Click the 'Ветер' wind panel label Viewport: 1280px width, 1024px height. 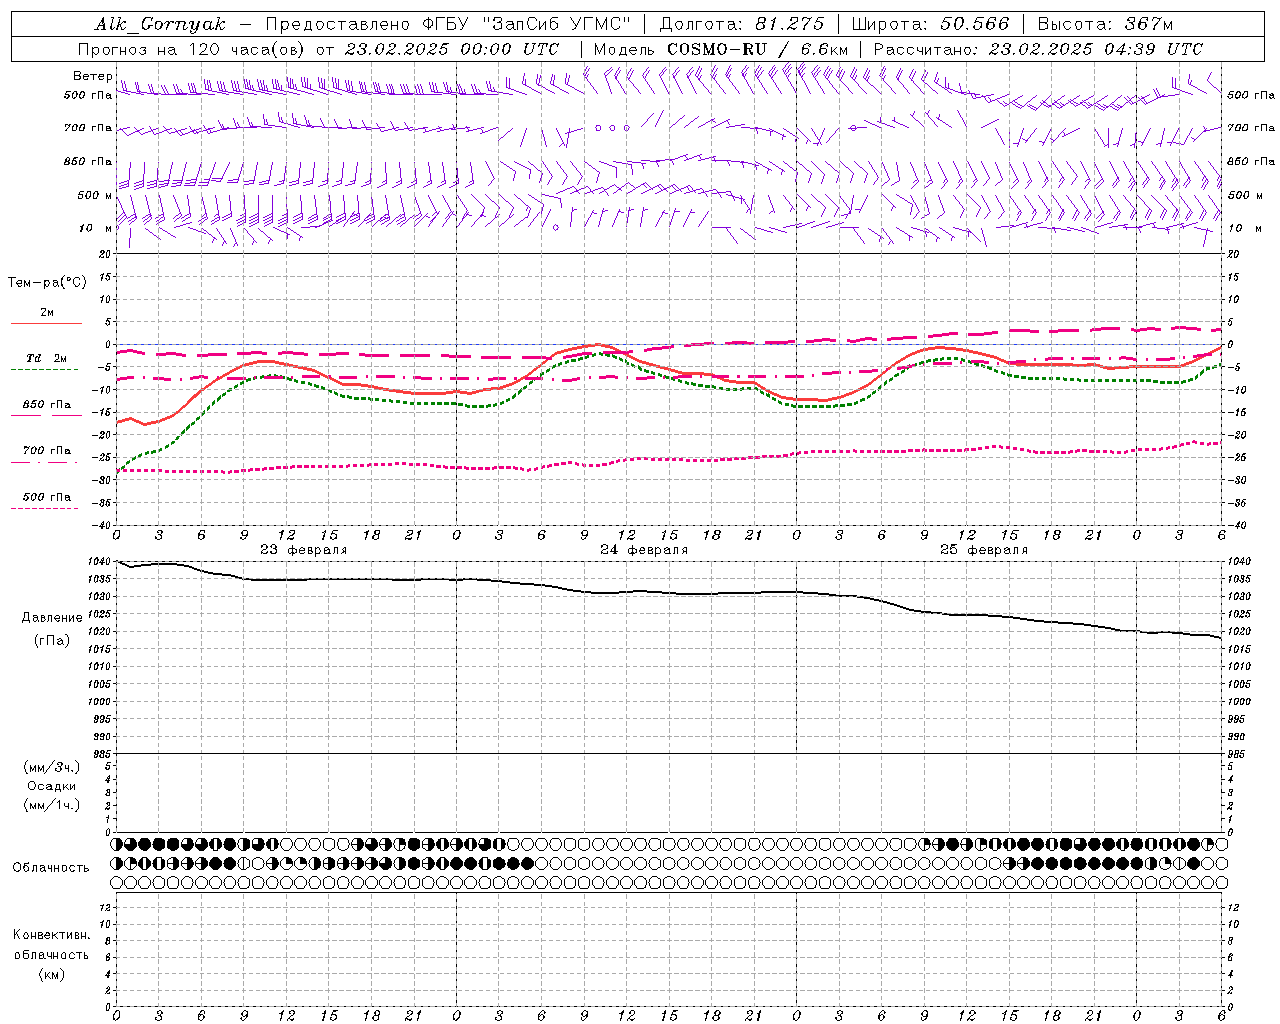point(93,76)
